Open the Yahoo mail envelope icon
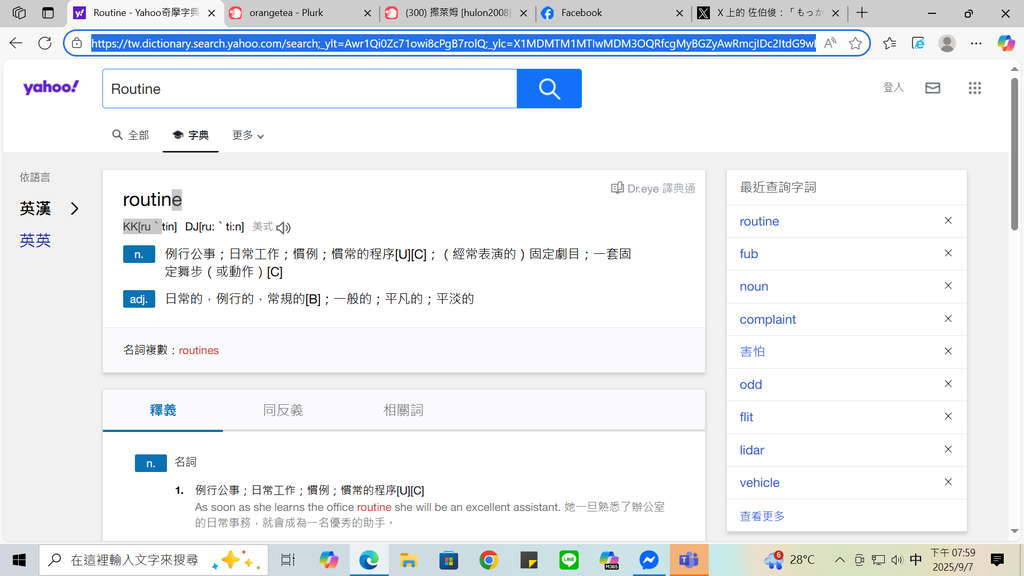This screenshot has width=1024, height=576. point(932,88)
